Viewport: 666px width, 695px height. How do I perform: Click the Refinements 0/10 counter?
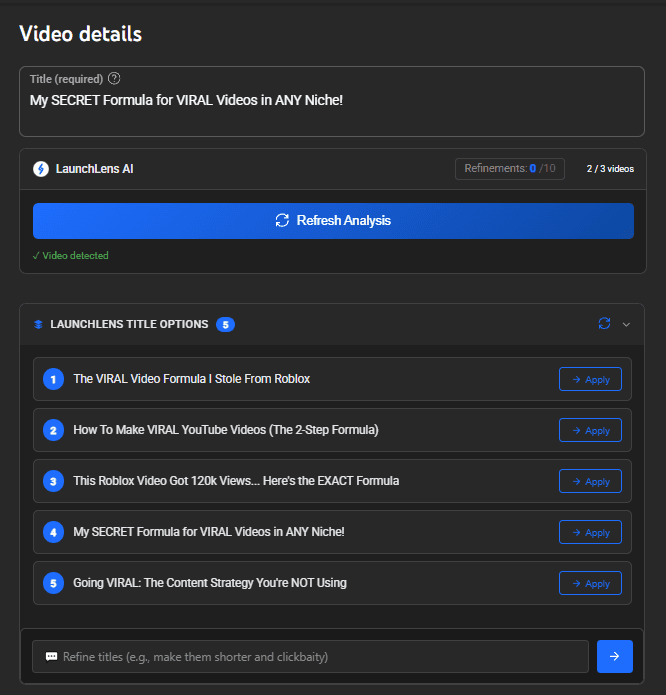(x=509, y=169)
